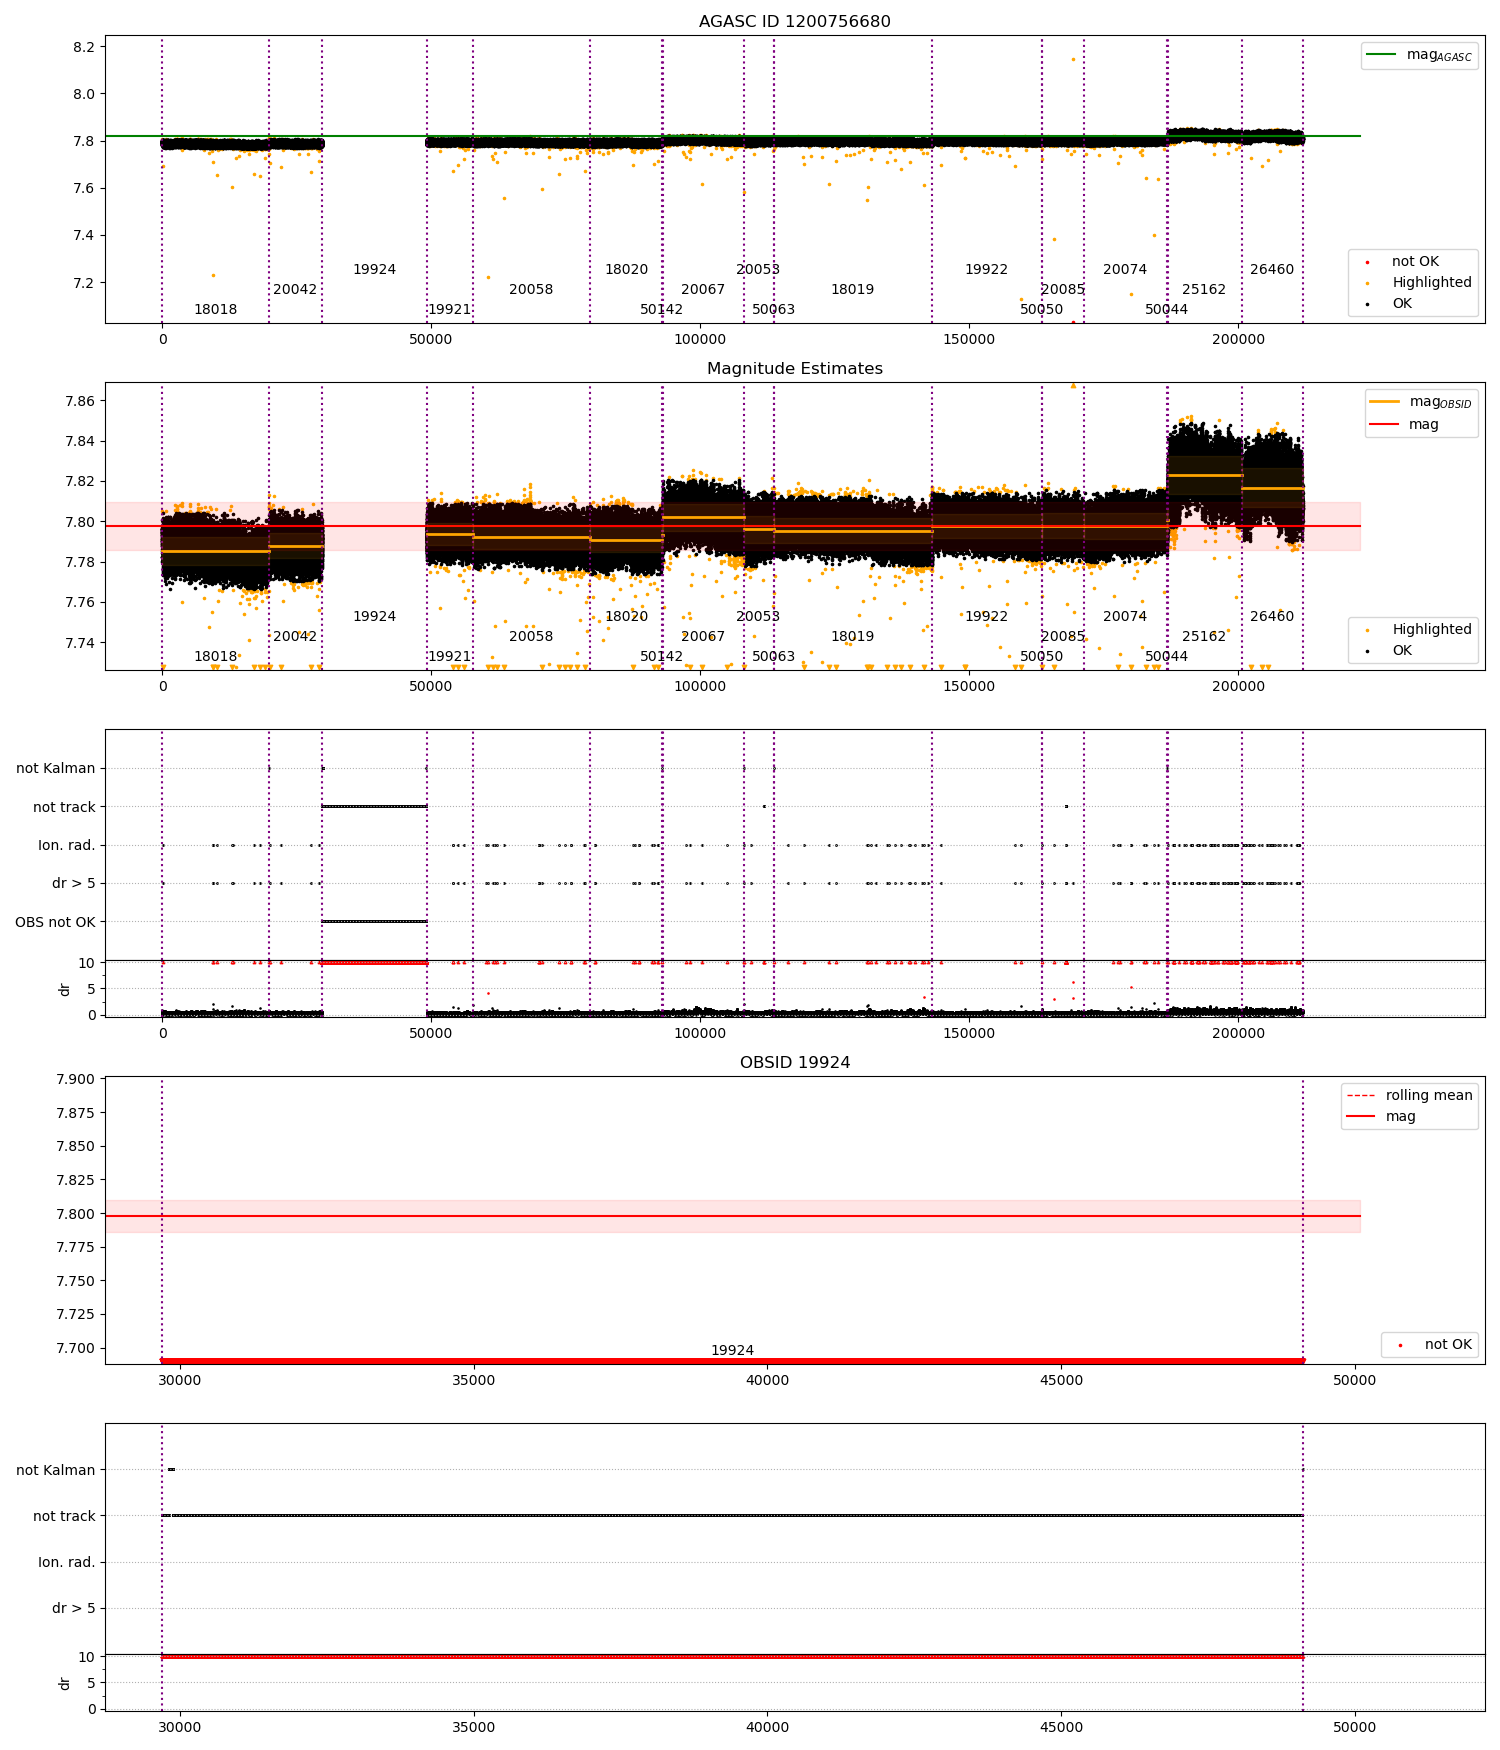Click obsid label 18019 in the AGASC panel
Viewport: 1500px width, 1750px height.
852,290
